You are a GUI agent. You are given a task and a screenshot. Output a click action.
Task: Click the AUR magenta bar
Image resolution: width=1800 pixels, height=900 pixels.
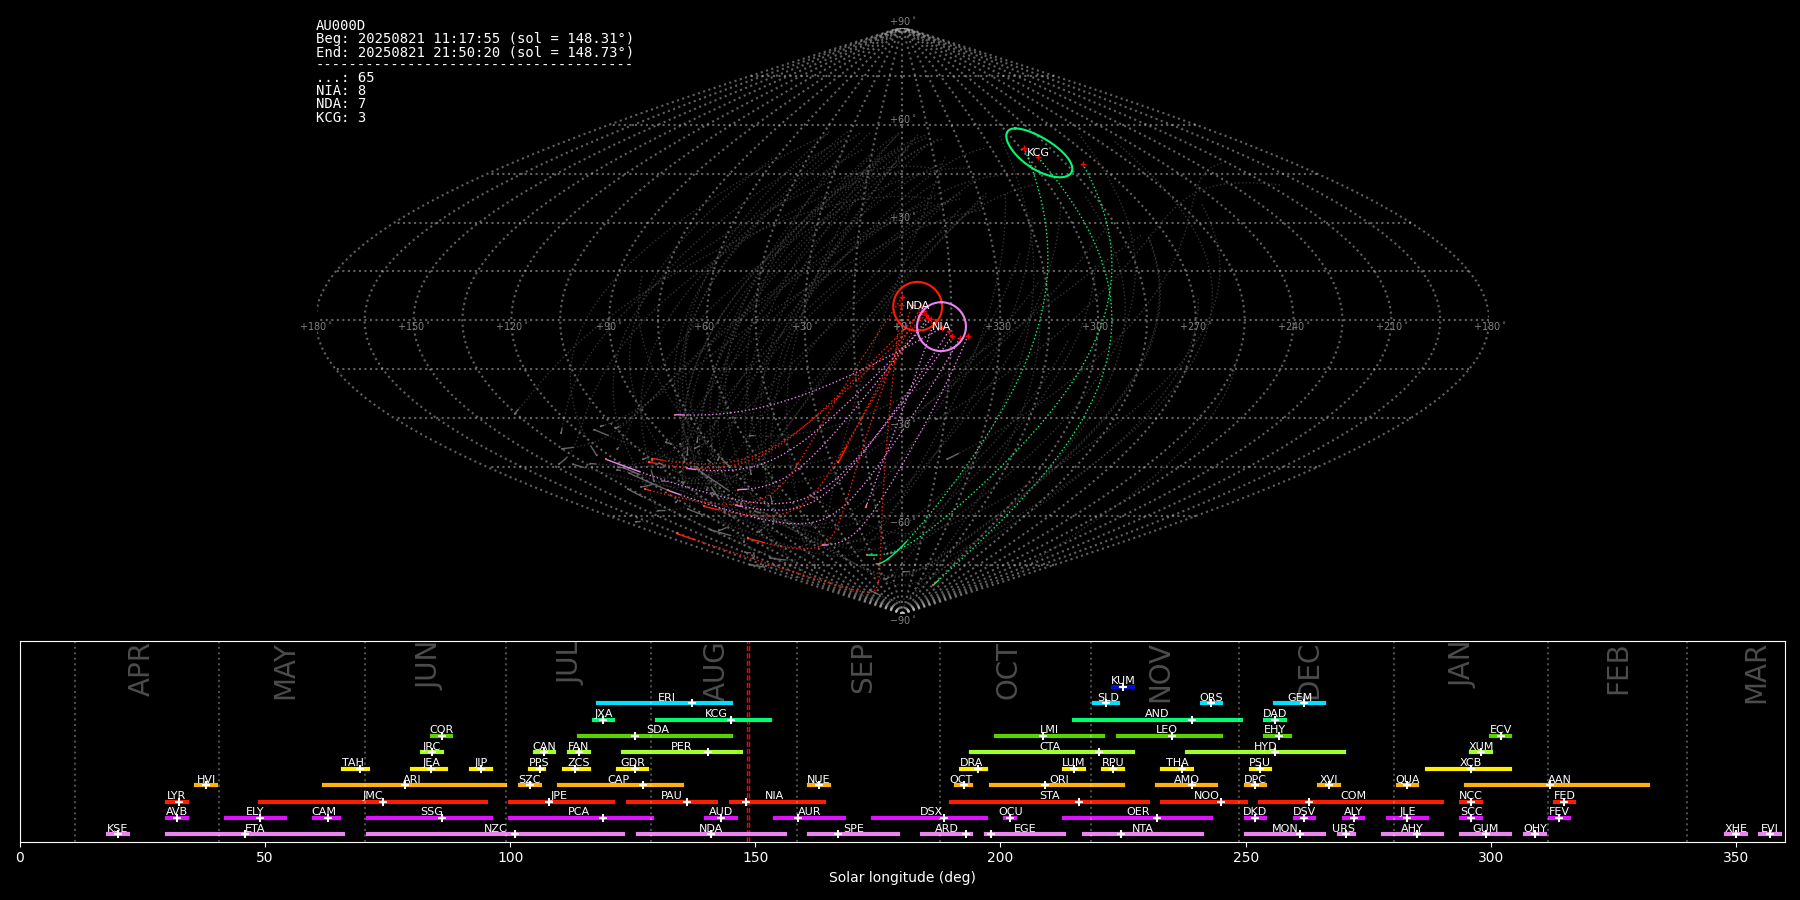pos(809,818)
